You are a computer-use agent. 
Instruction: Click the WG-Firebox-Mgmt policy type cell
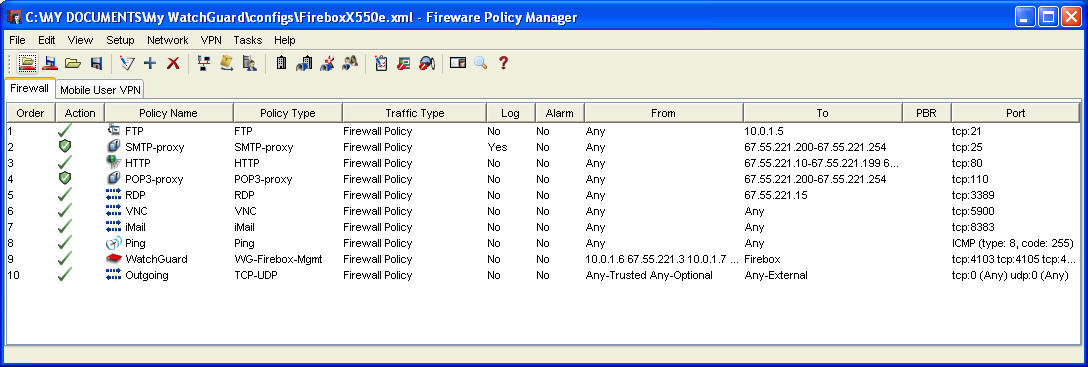click(278, 259)
